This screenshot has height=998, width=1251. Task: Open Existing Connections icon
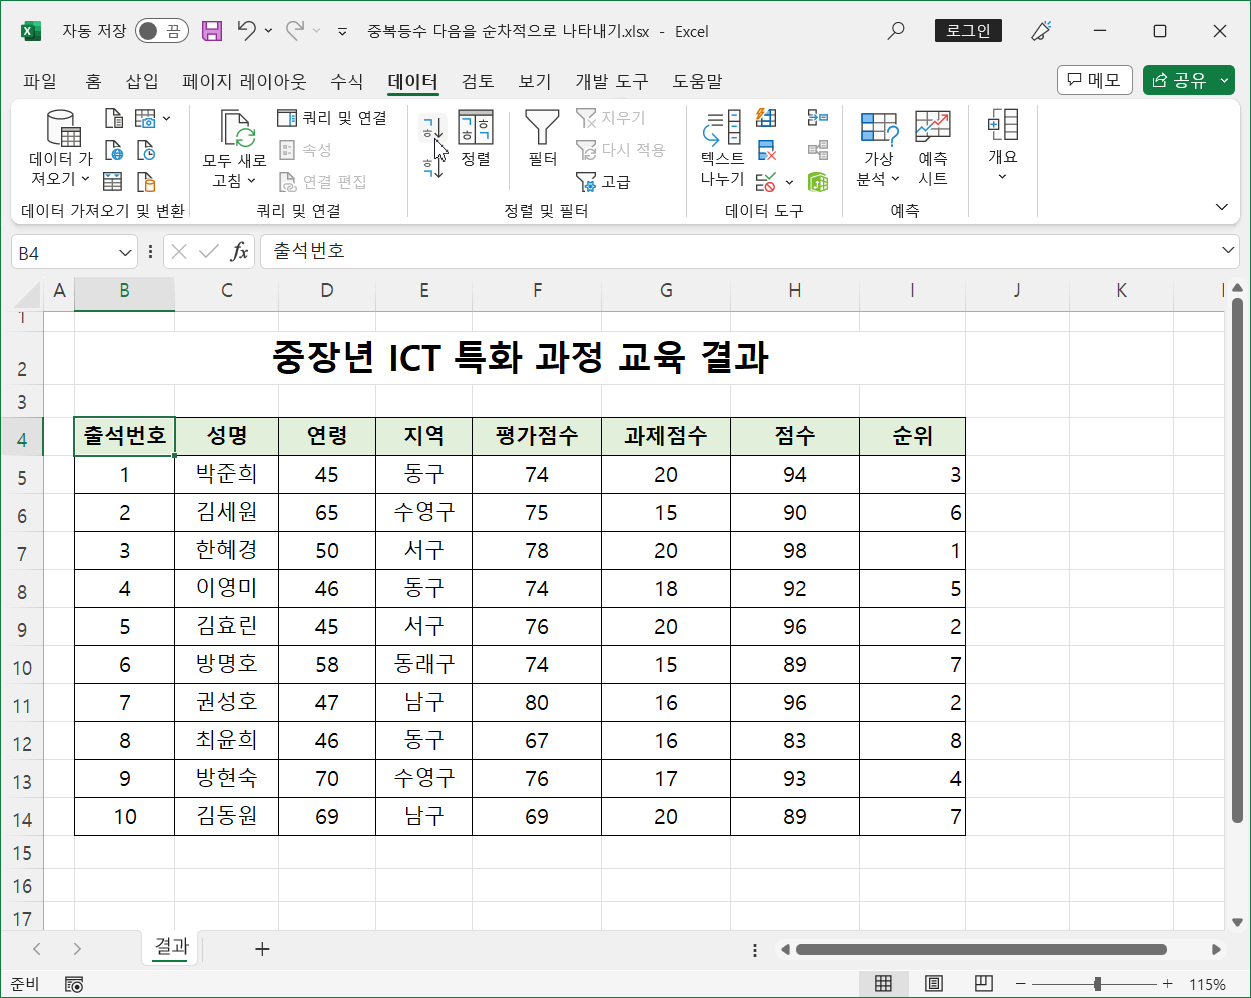coord(146,182)
